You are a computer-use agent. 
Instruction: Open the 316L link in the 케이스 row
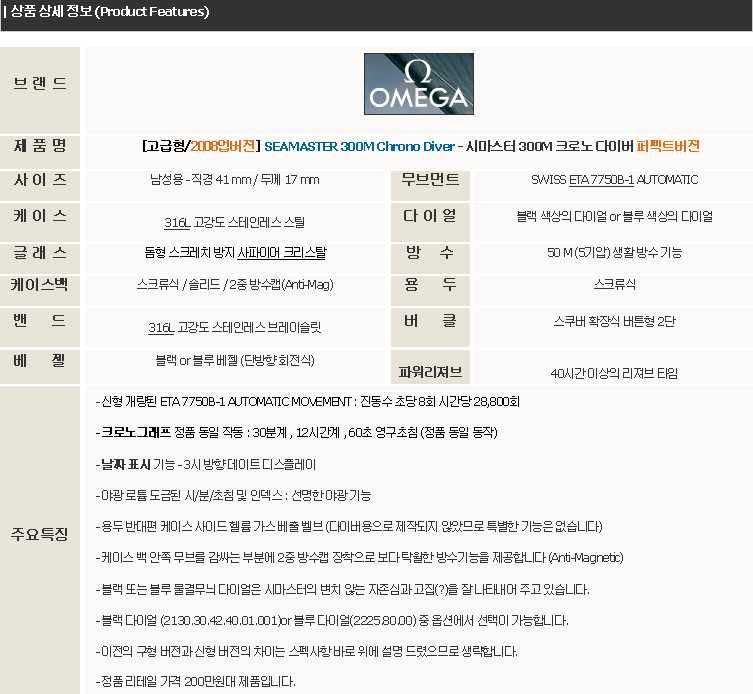coord(177,223)
